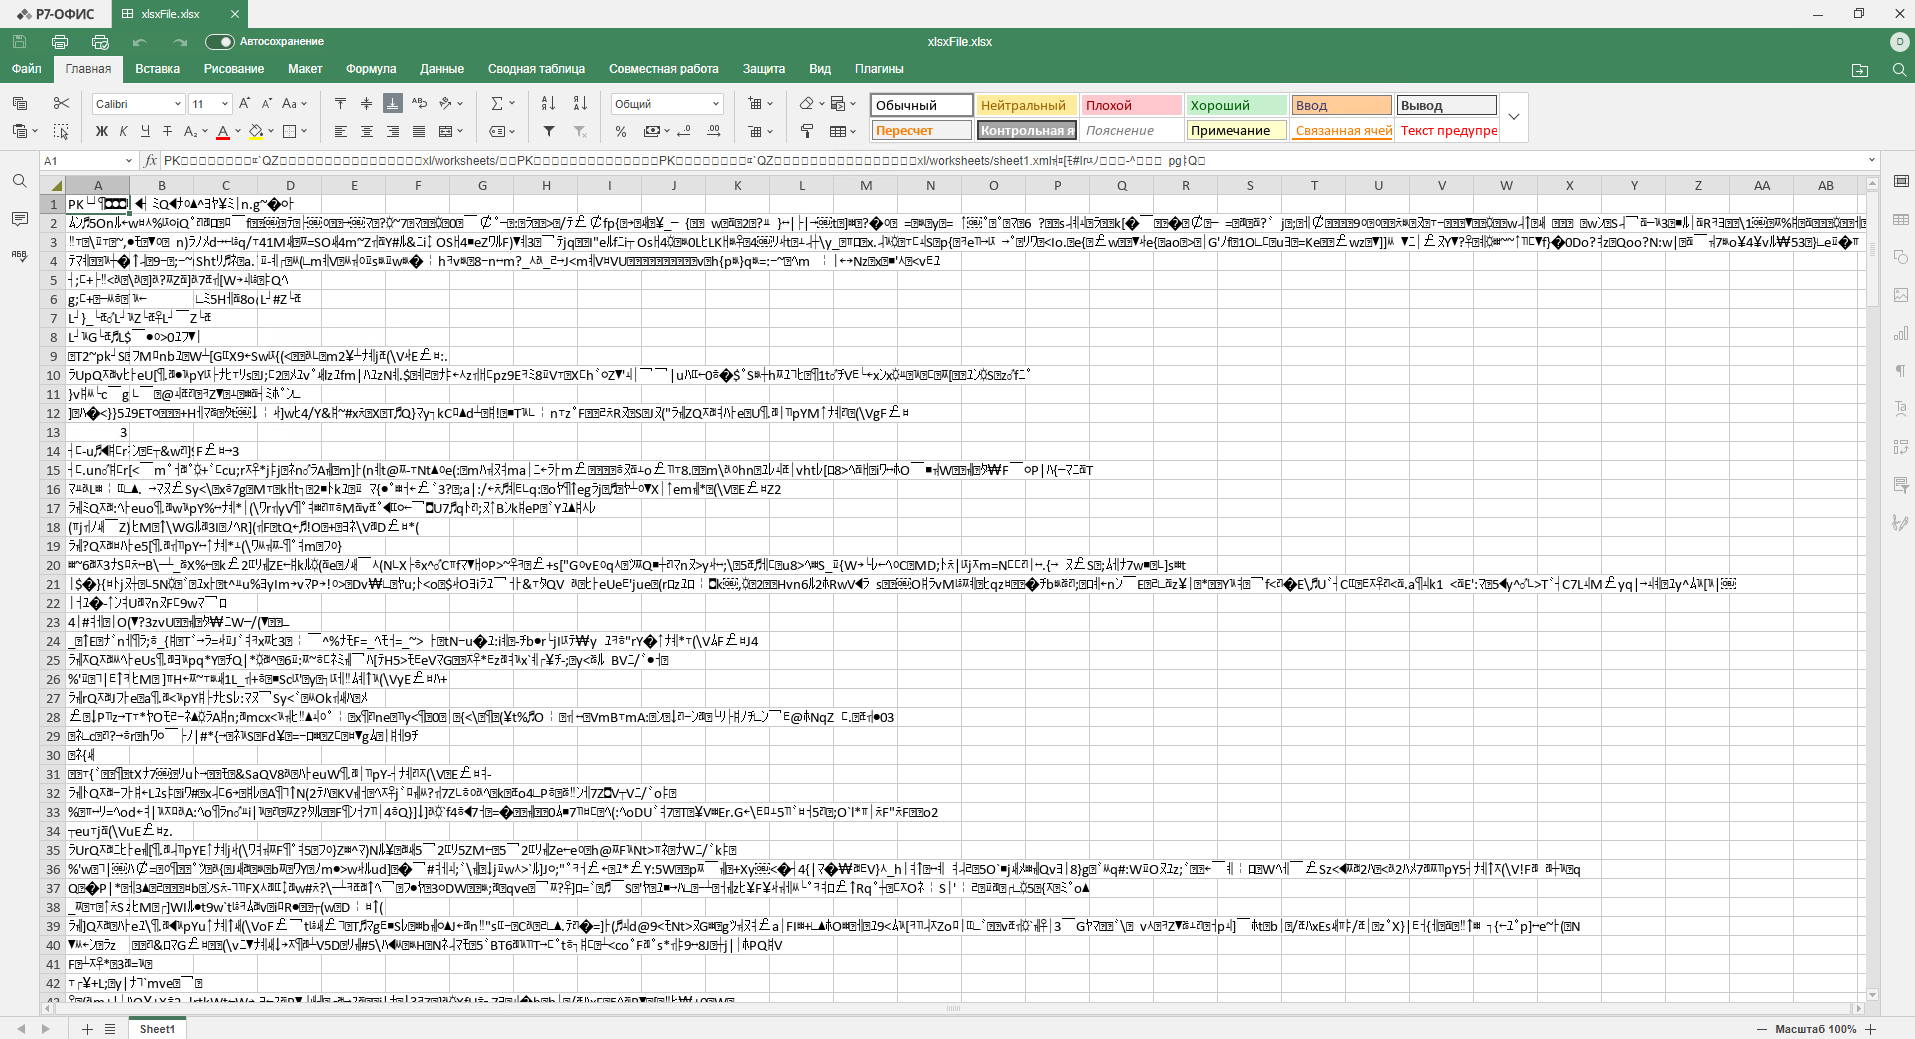Click the Cut scissors icon
1915x1039 pixels.
pos(61,103)
